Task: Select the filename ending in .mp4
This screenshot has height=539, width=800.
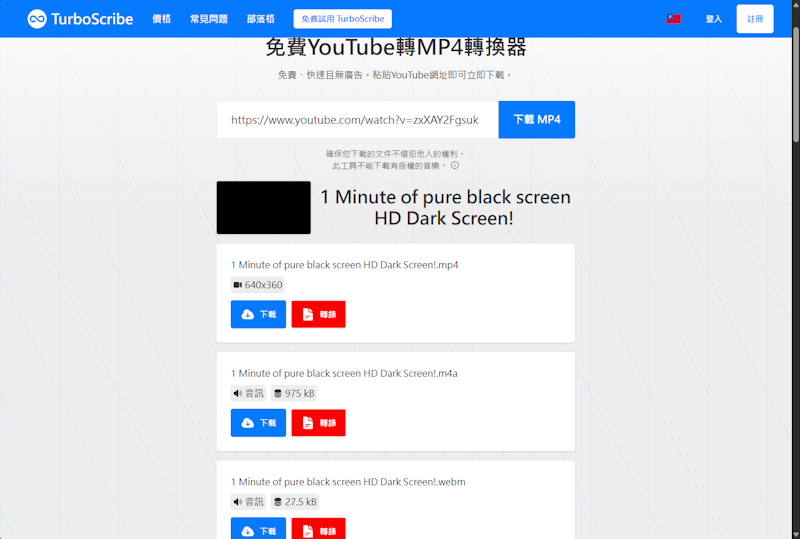Action: [344, 265]
